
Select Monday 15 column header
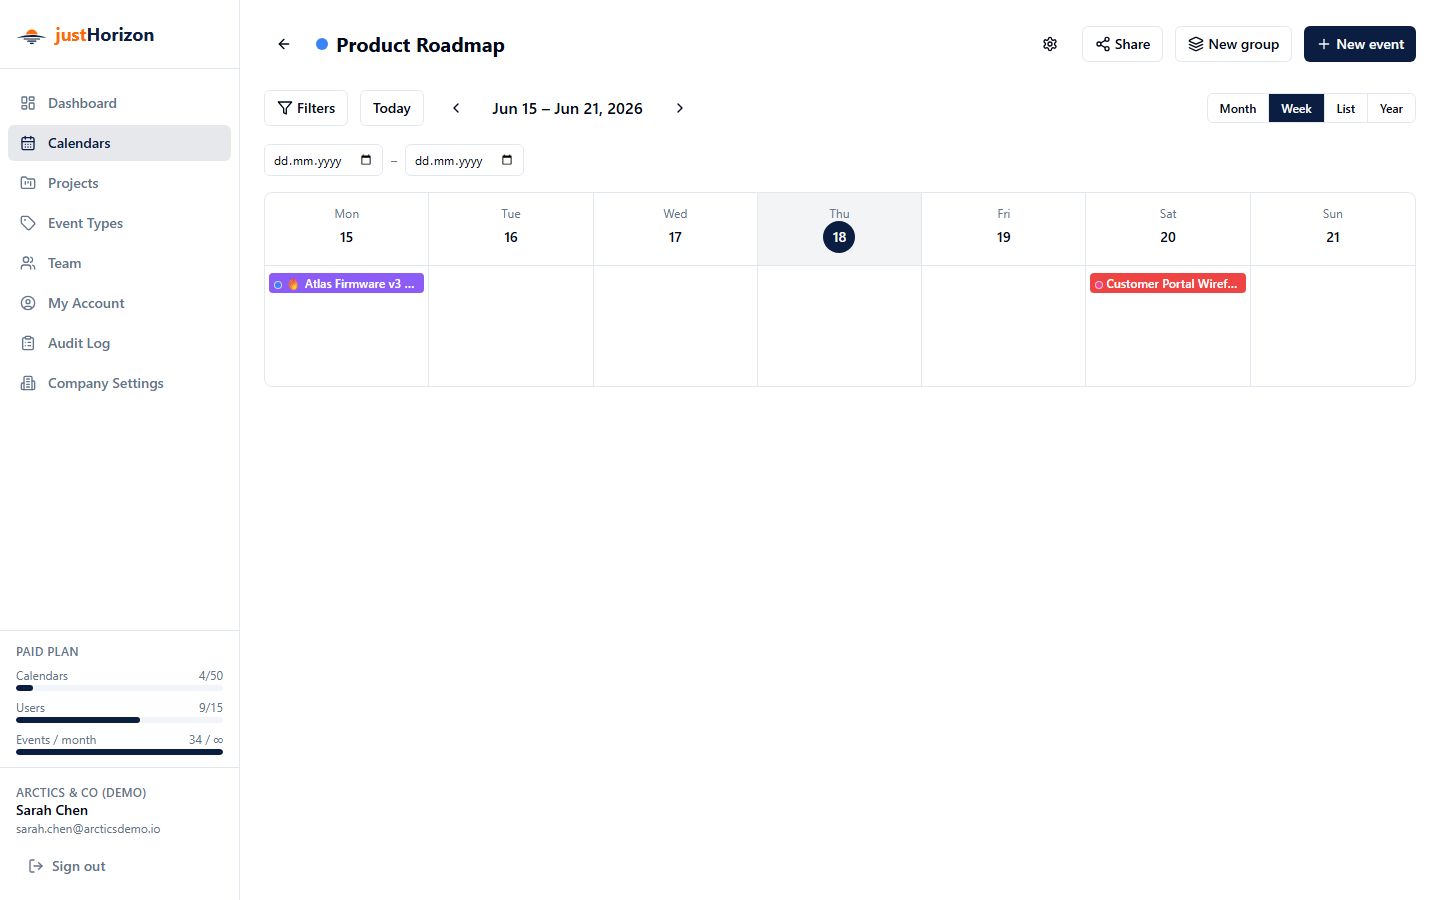point(346,229)
